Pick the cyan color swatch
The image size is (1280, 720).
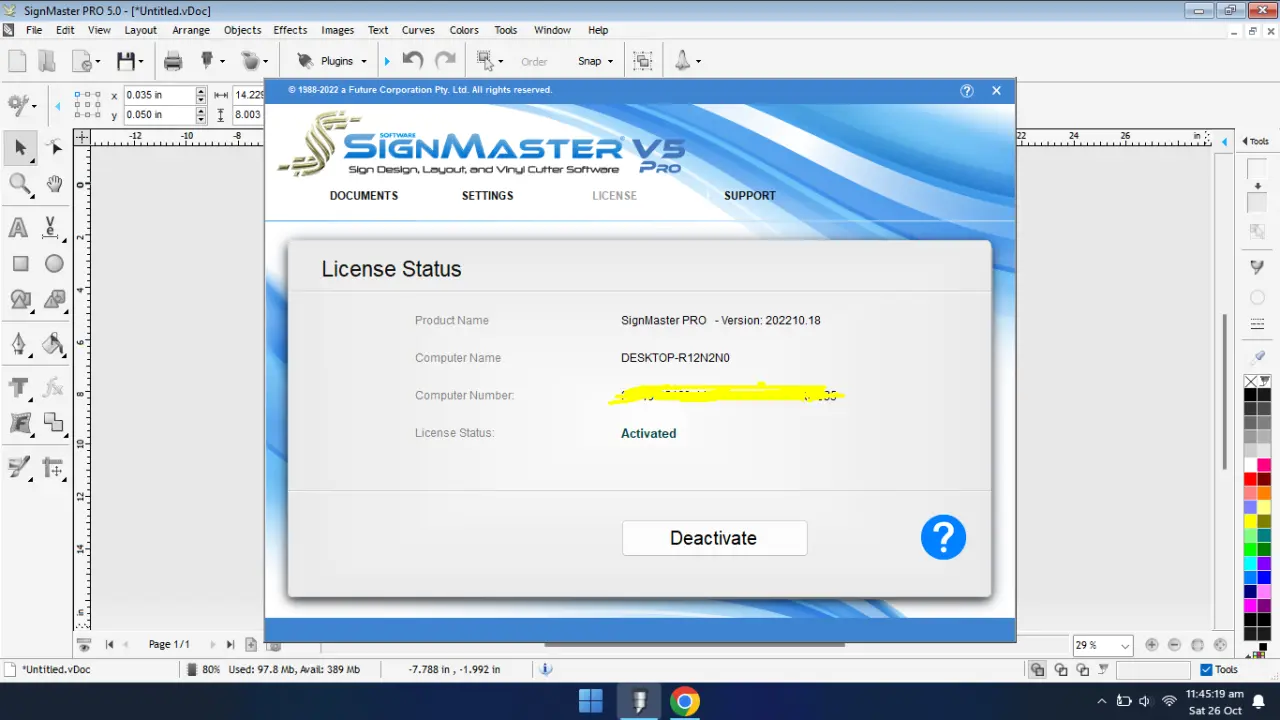click(1250, 564)
